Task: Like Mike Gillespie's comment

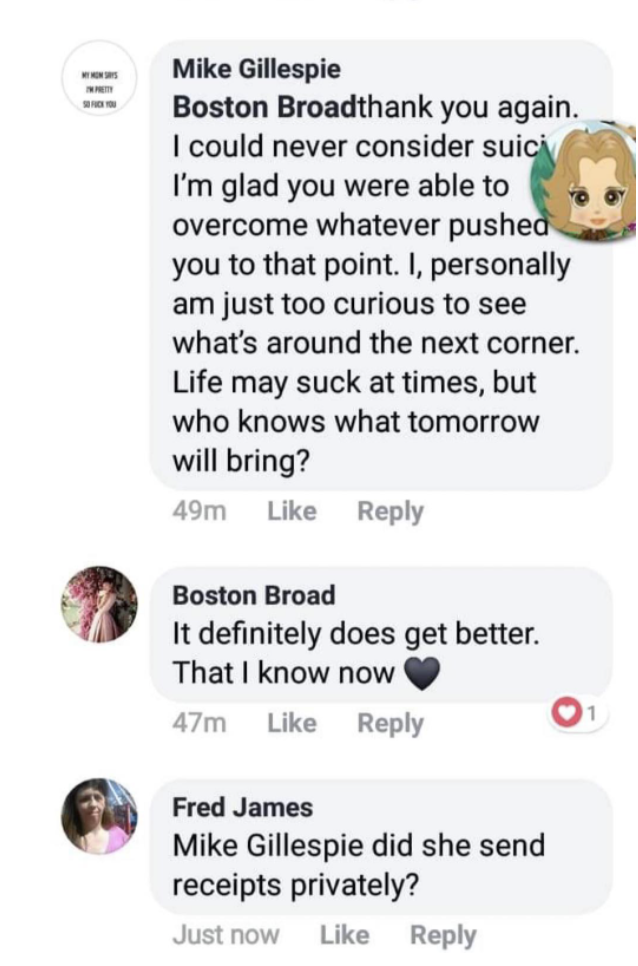Action: (292, 511)
